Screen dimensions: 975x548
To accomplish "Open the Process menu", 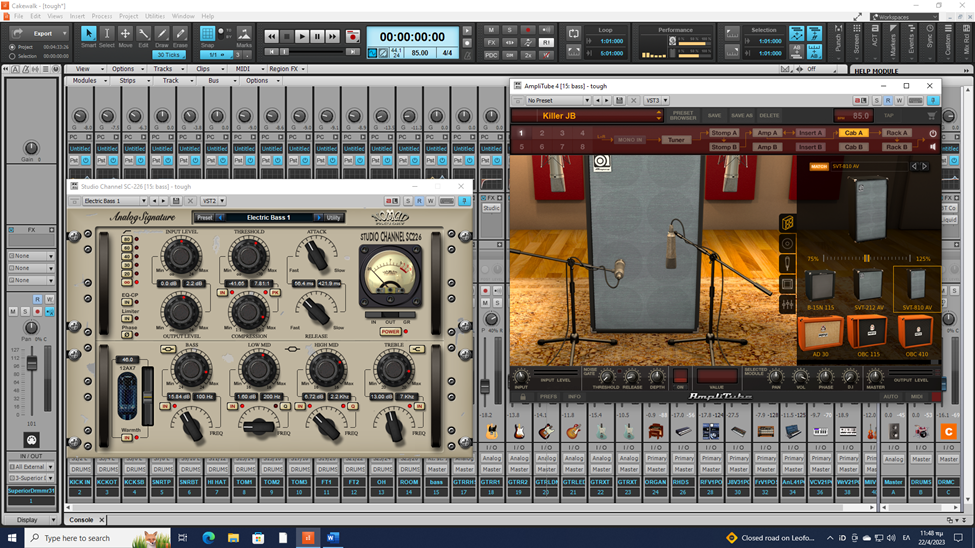I will coord(101,16).
